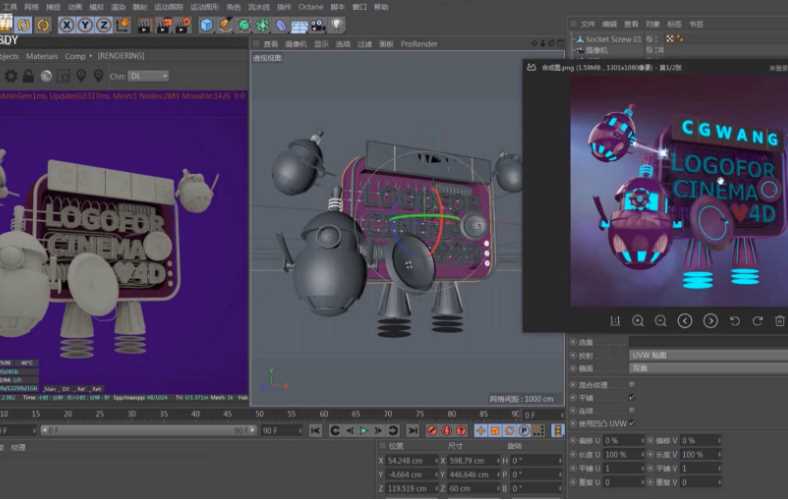Expand the Compare menu arrow

90,56
